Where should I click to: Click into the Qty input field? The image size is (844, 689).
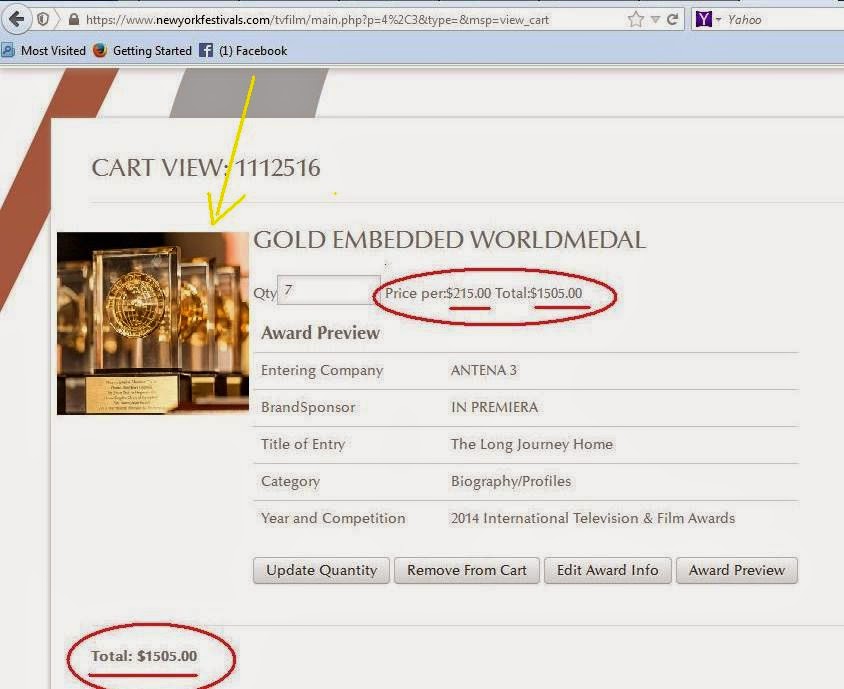tap(328, 291)
